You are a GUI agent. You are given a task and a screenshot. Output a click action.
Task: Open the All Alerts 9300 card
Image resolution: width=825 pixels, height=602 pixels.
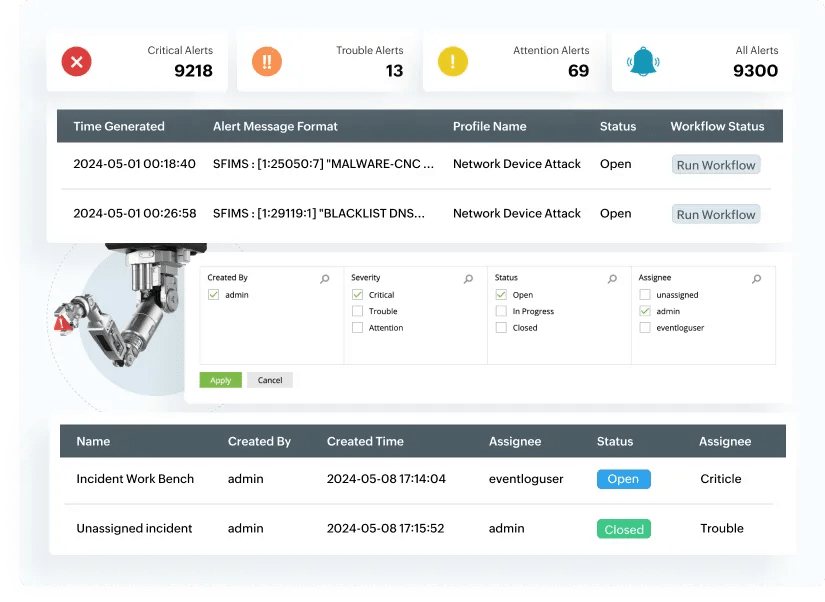pyautogui.click(x=701, y=62)
